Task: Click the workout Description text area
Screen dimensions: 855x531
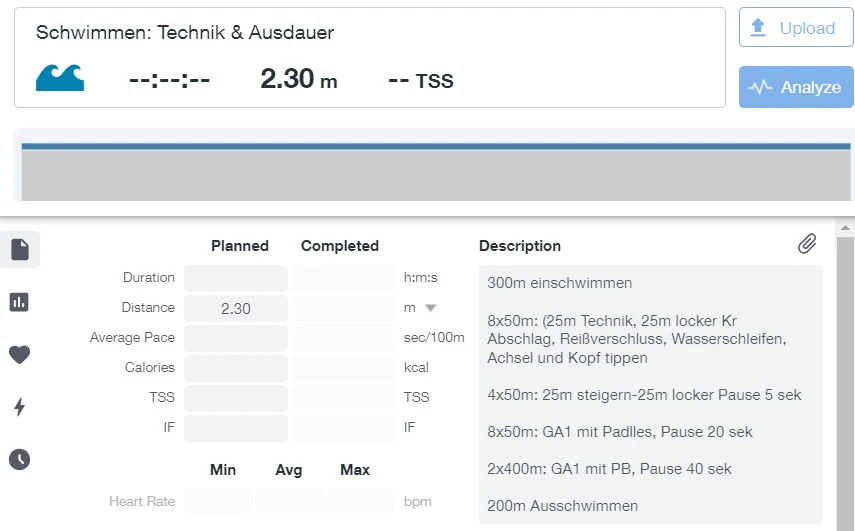Action: 651,394
